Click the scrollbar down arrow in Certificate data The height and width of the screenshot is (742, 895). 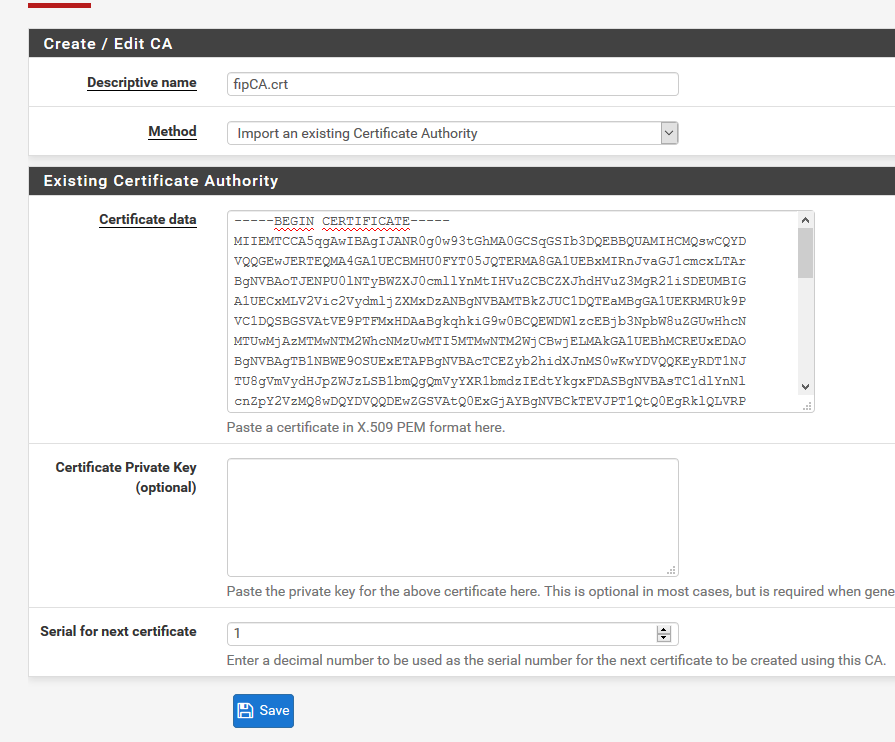805,385
